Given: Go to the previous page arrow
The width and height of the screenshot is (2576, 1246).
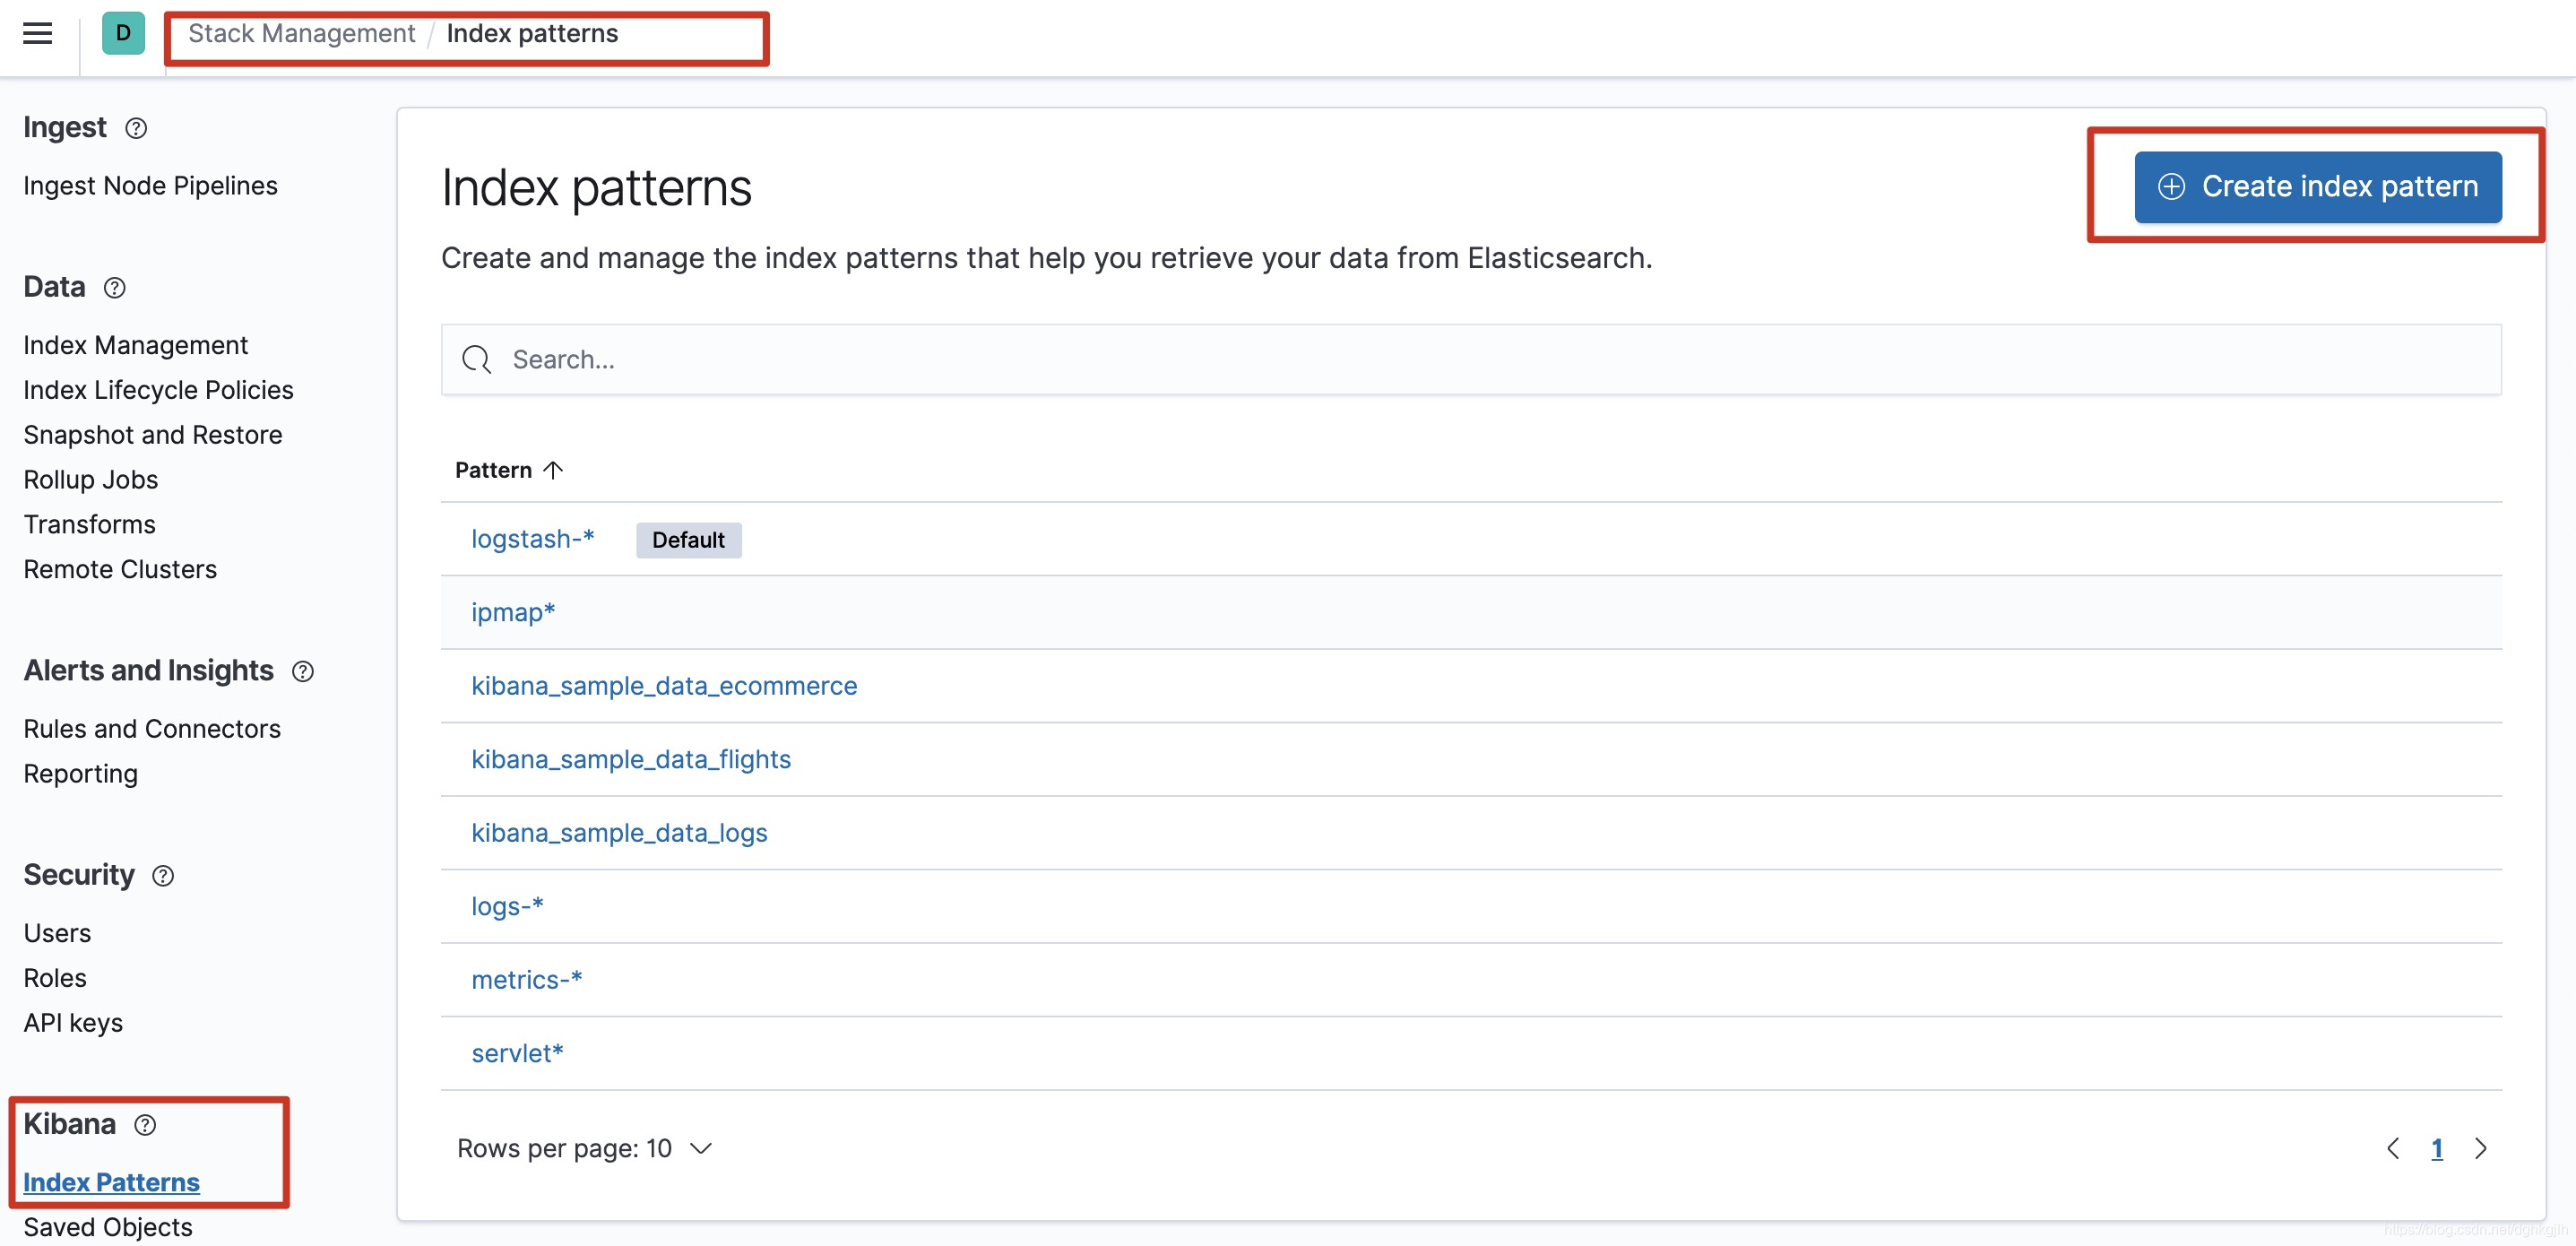Looking at the screenshot, I should pyautogui.click(x=2393, y=1148).
